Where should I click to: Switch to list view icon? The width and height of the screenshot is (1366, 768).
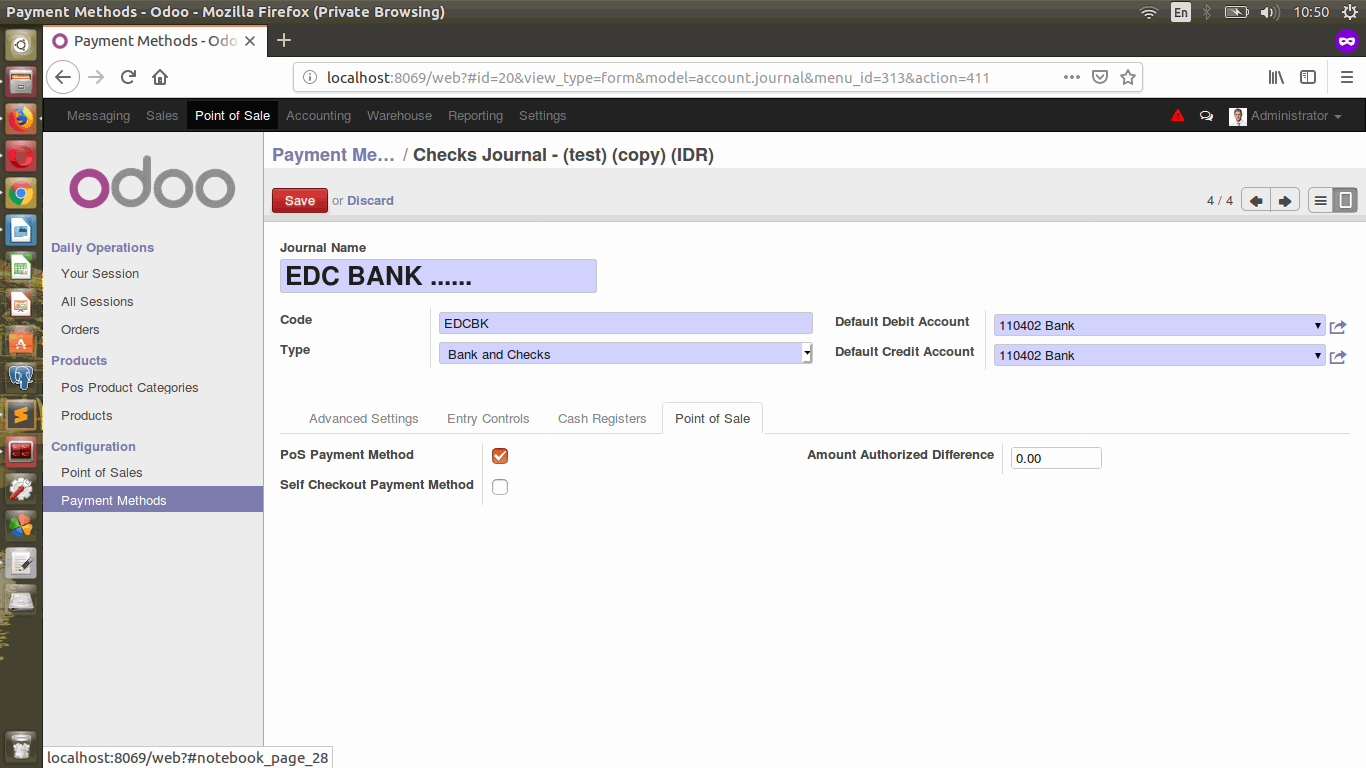[x=1320, y=201]
